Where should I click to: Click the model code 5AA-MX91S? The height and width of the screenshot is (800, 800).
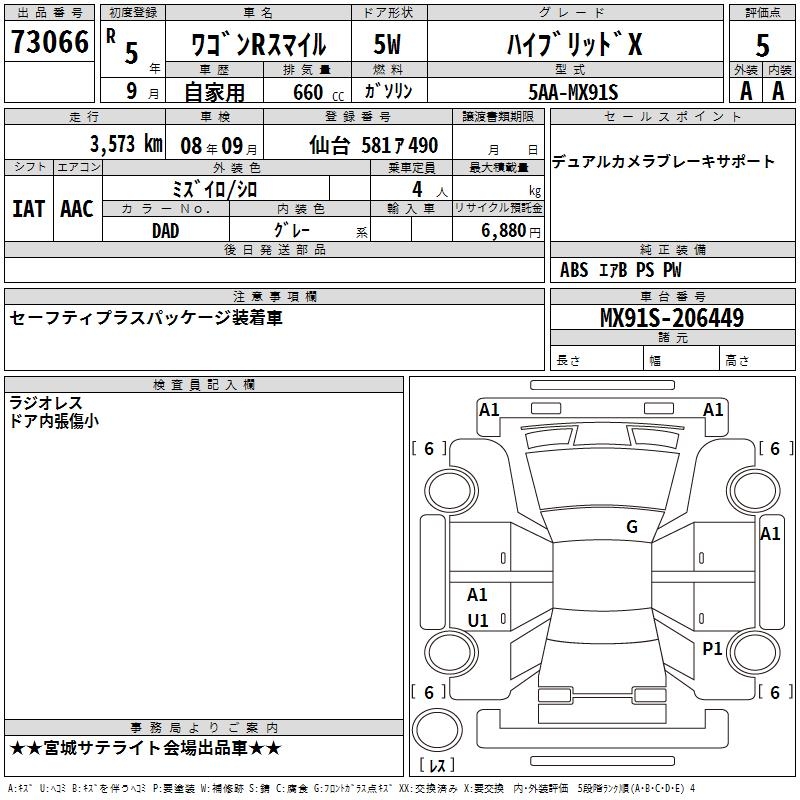[x=573, y=92]
